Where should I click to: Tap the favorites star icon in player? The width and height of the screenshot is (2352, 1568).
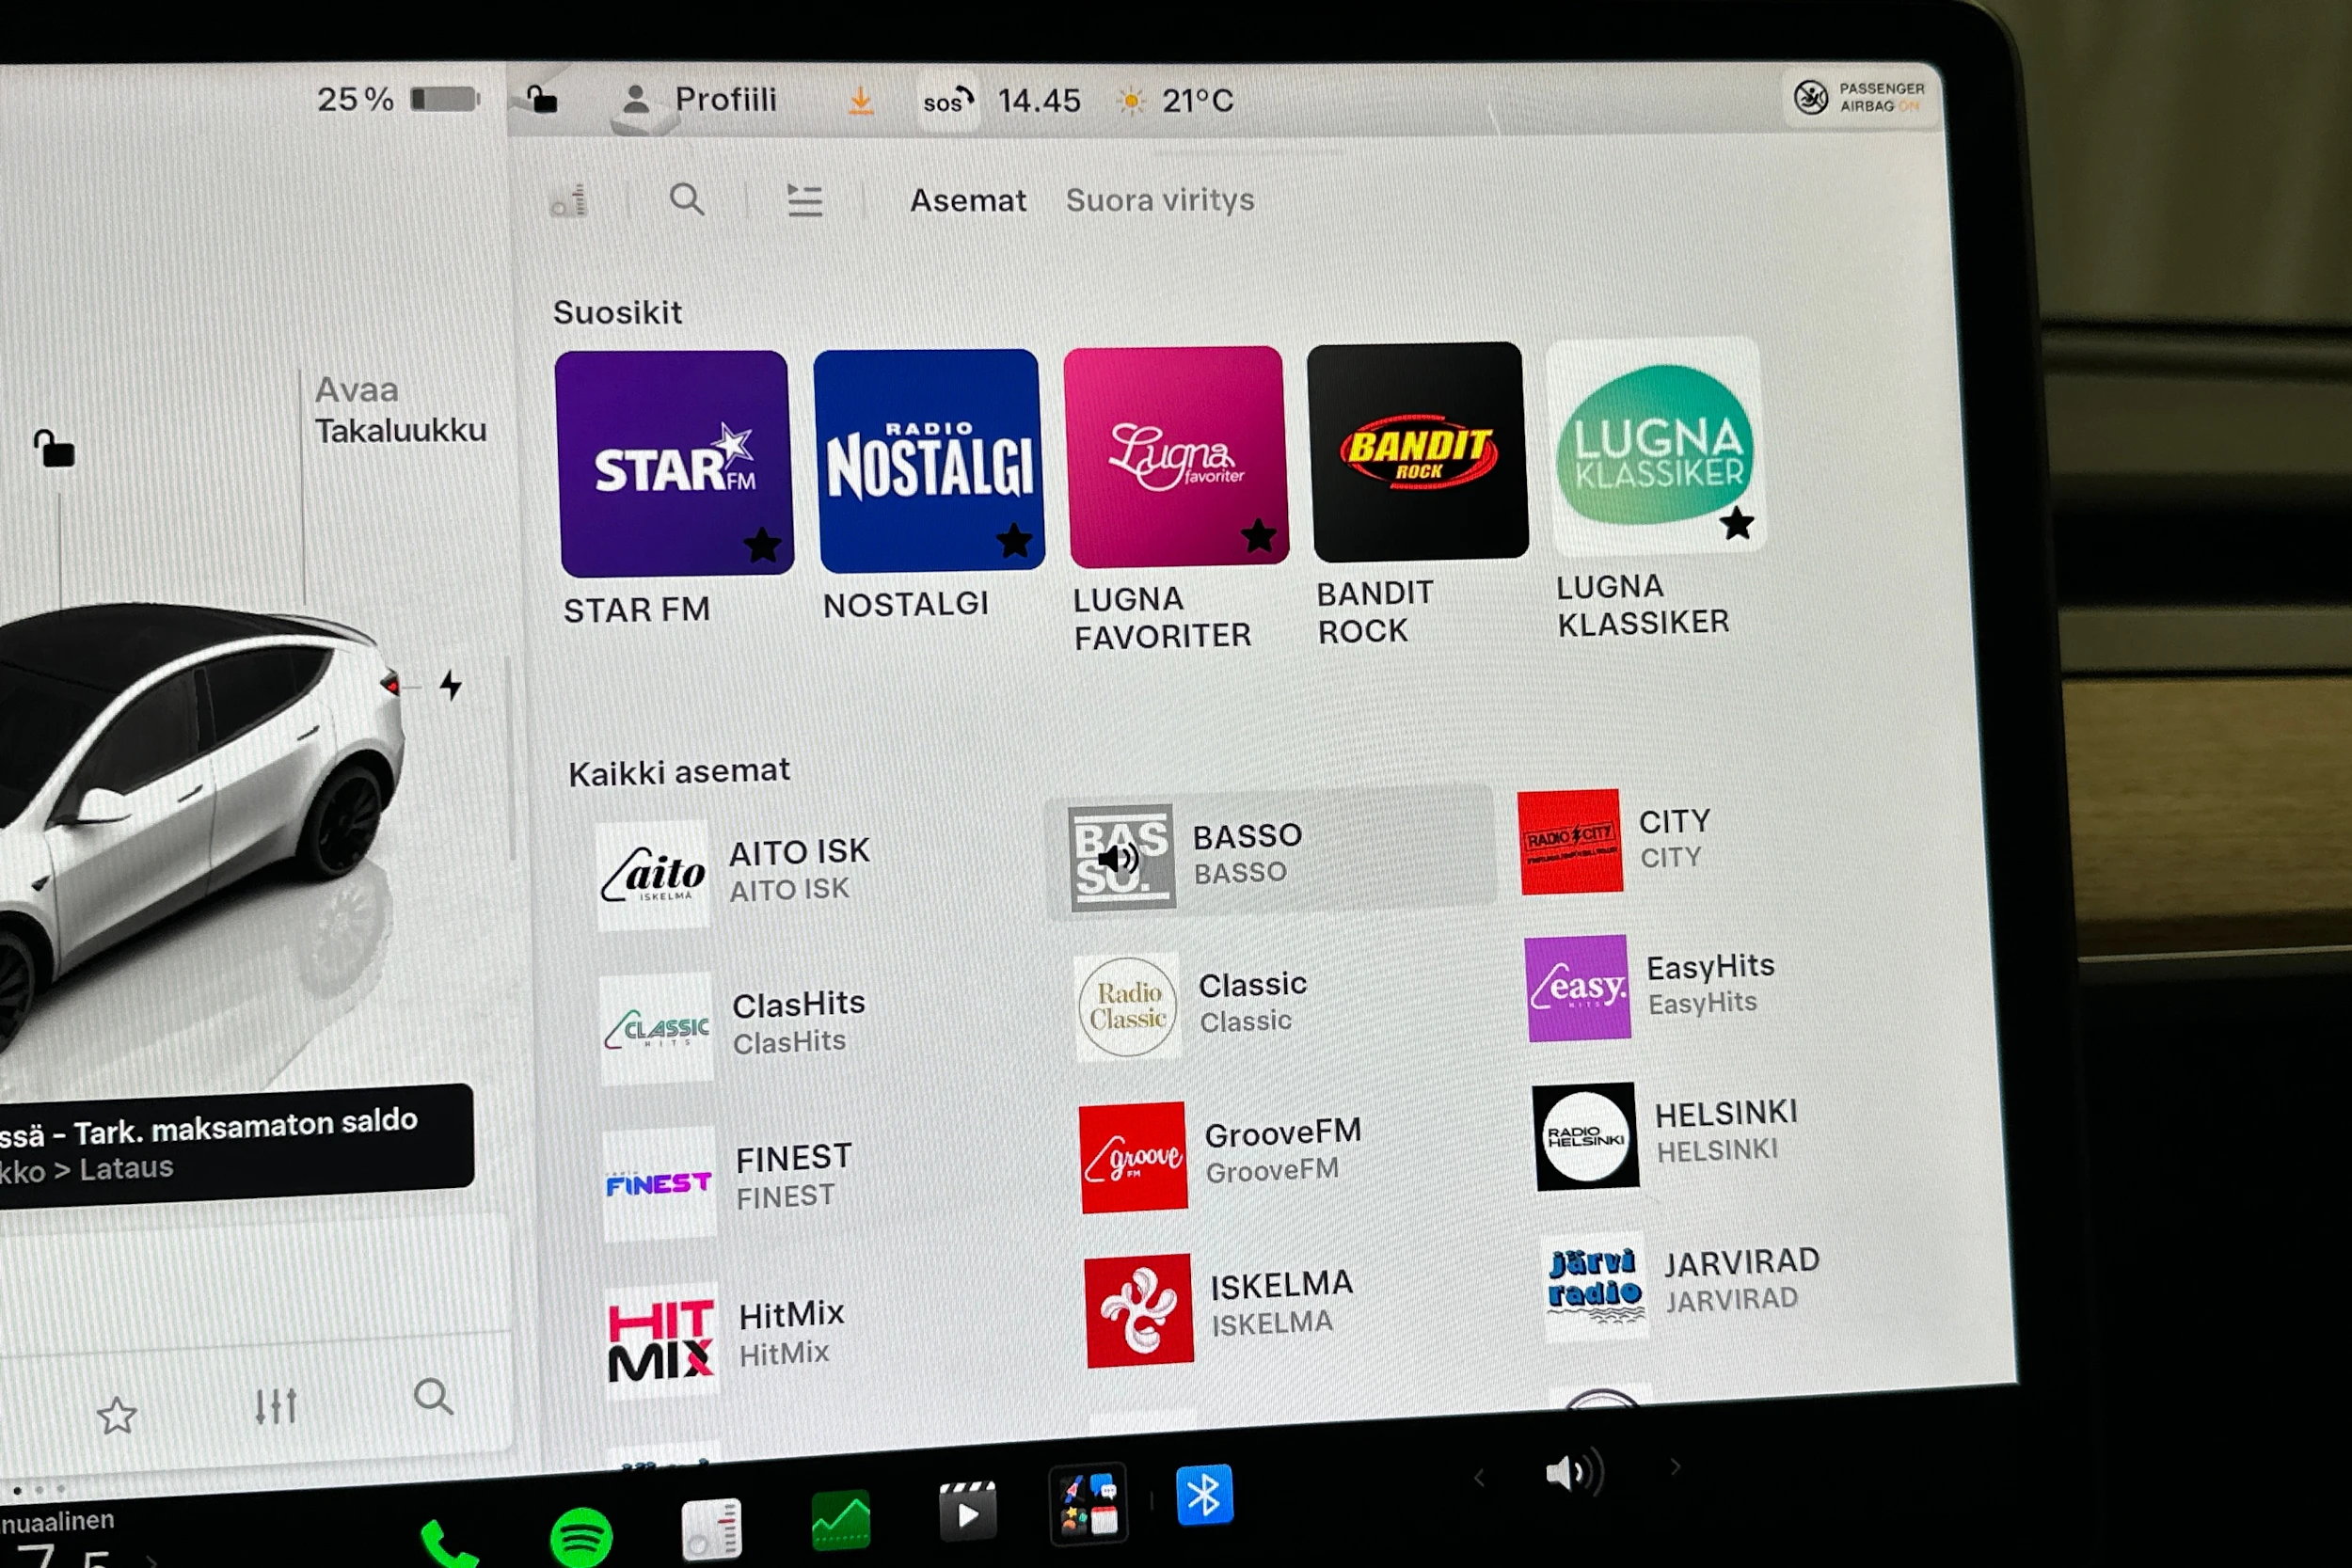[x=116, y=1414]
